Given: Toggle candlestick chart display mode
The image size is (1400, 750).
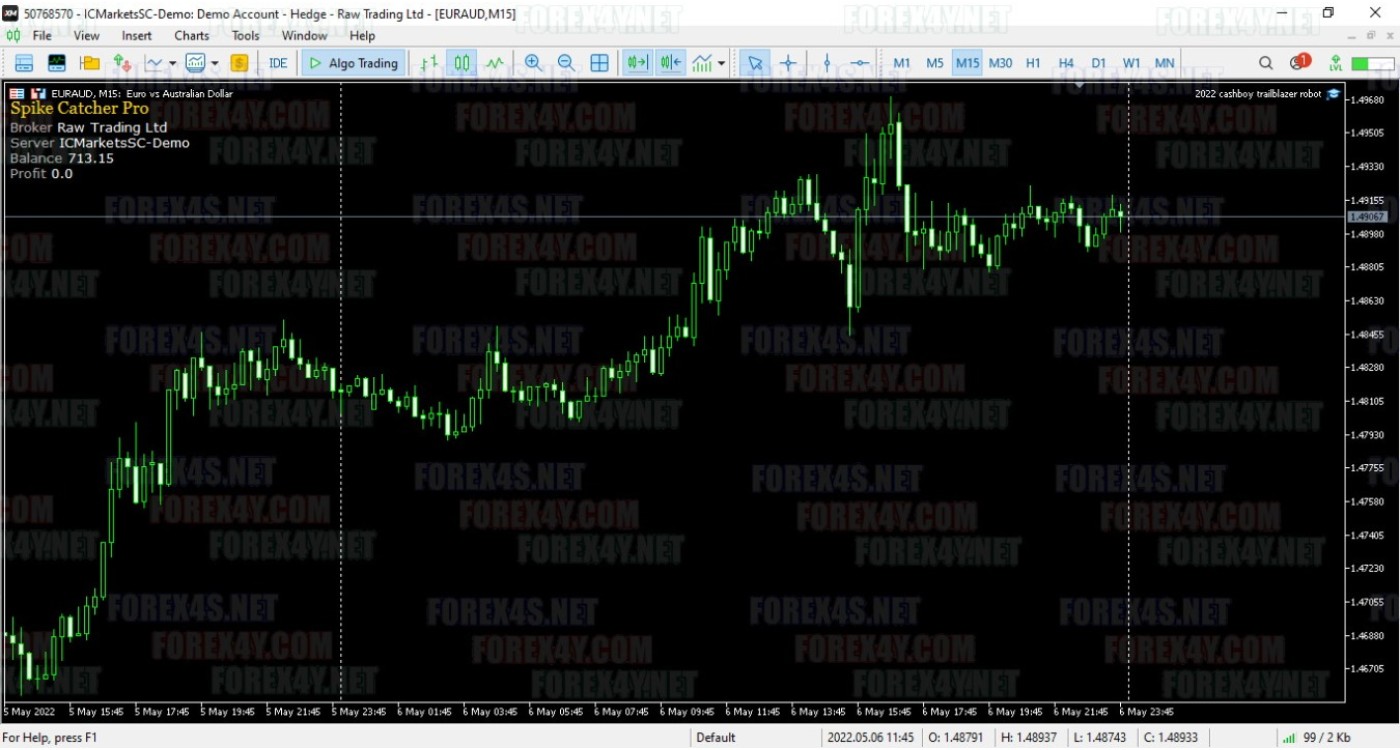Looking at the screenshot, I should 462,63.
